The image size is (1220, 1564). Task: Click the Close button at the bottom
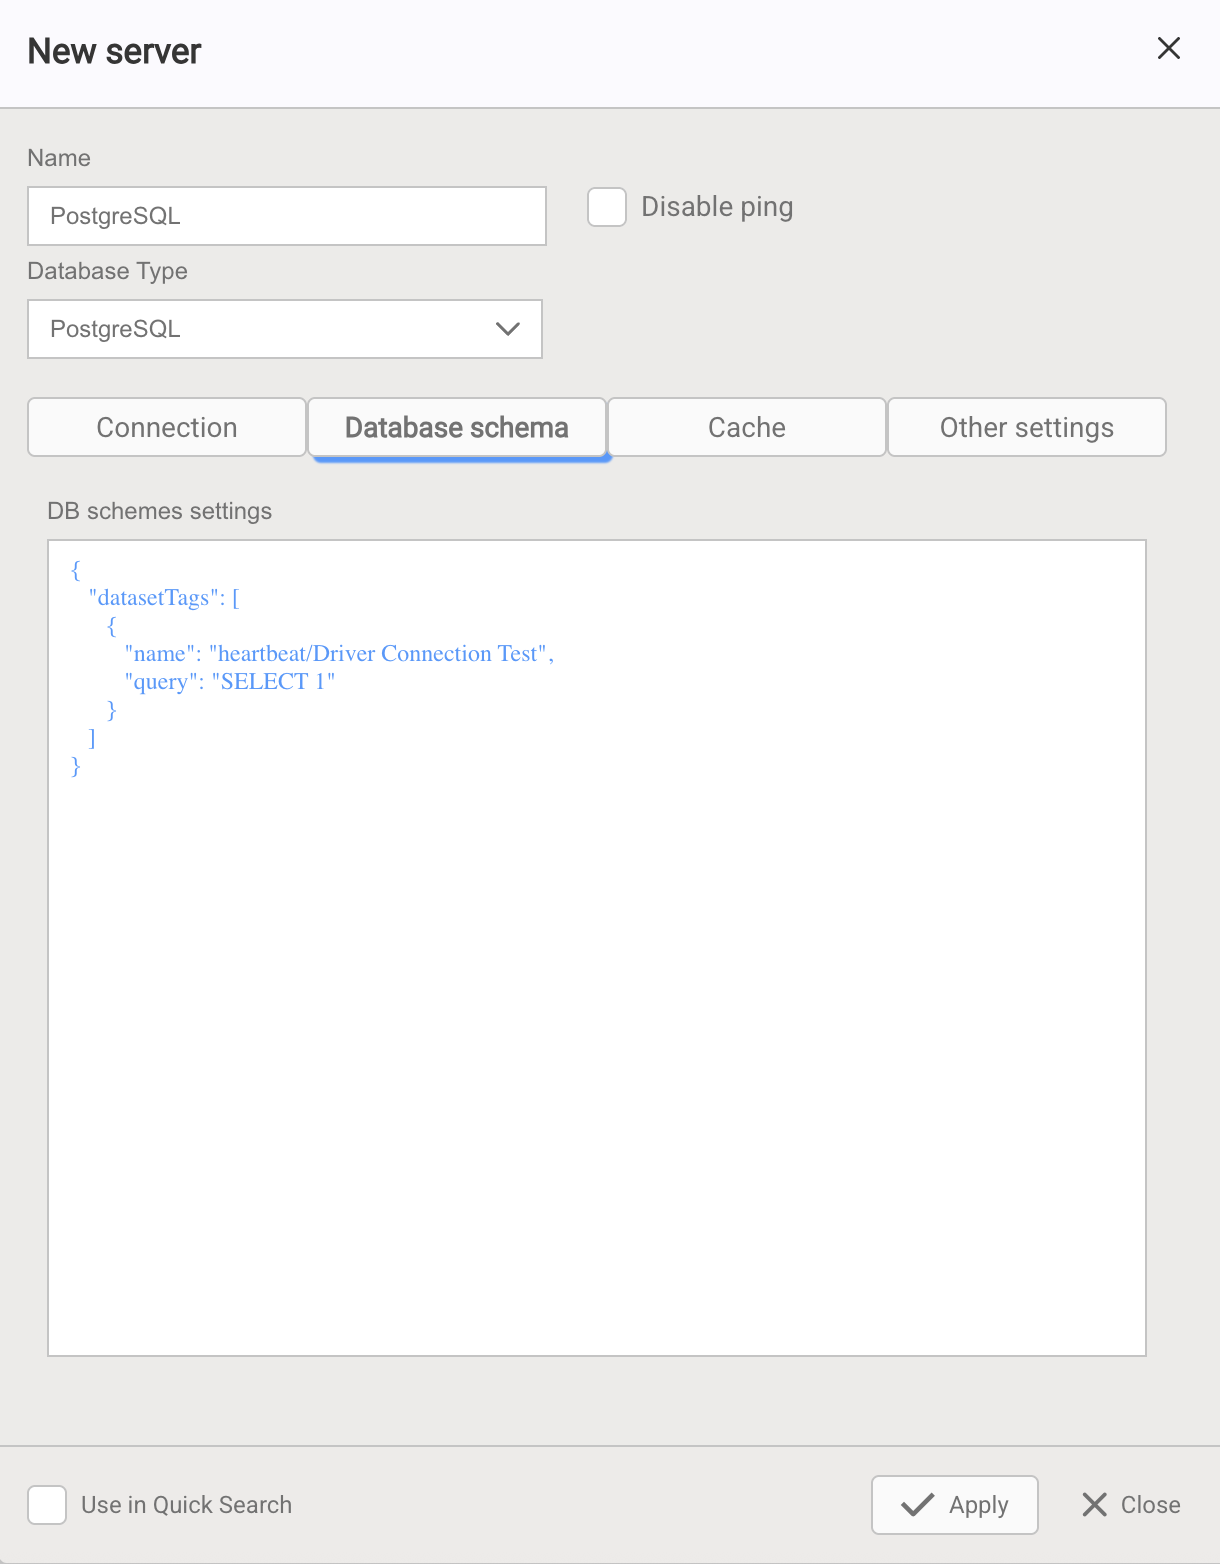tap(1131, 1505)
